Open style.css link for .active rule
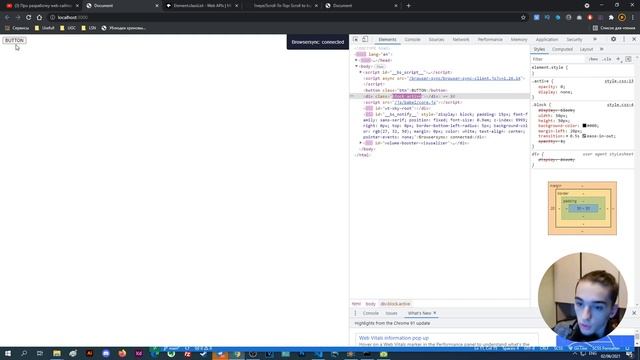This screenshot has width=640, height=360. [619, 81]
